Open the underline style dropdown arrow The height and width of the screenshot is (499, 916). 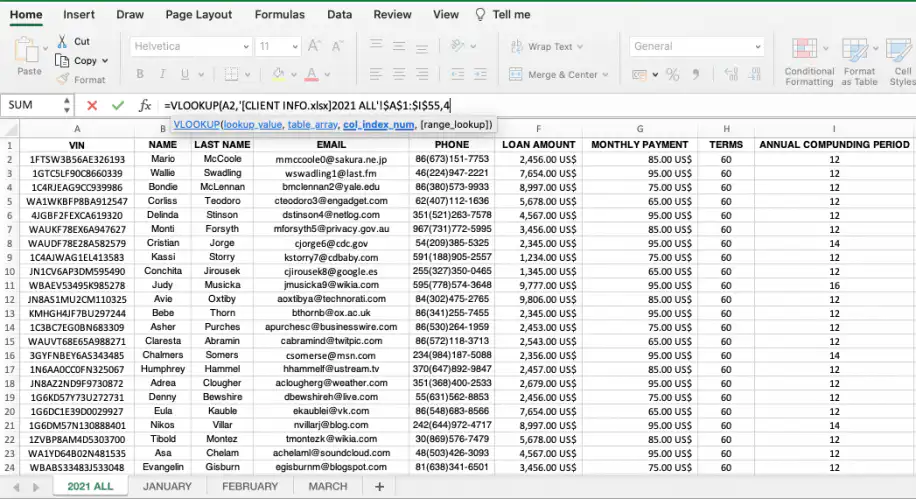coord(201,75)
